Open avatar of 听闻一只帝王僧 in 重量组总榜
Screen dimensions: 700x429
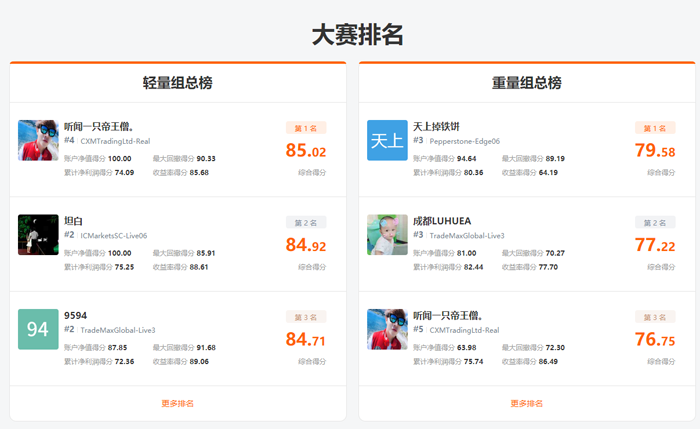click(x=387, y=329)
